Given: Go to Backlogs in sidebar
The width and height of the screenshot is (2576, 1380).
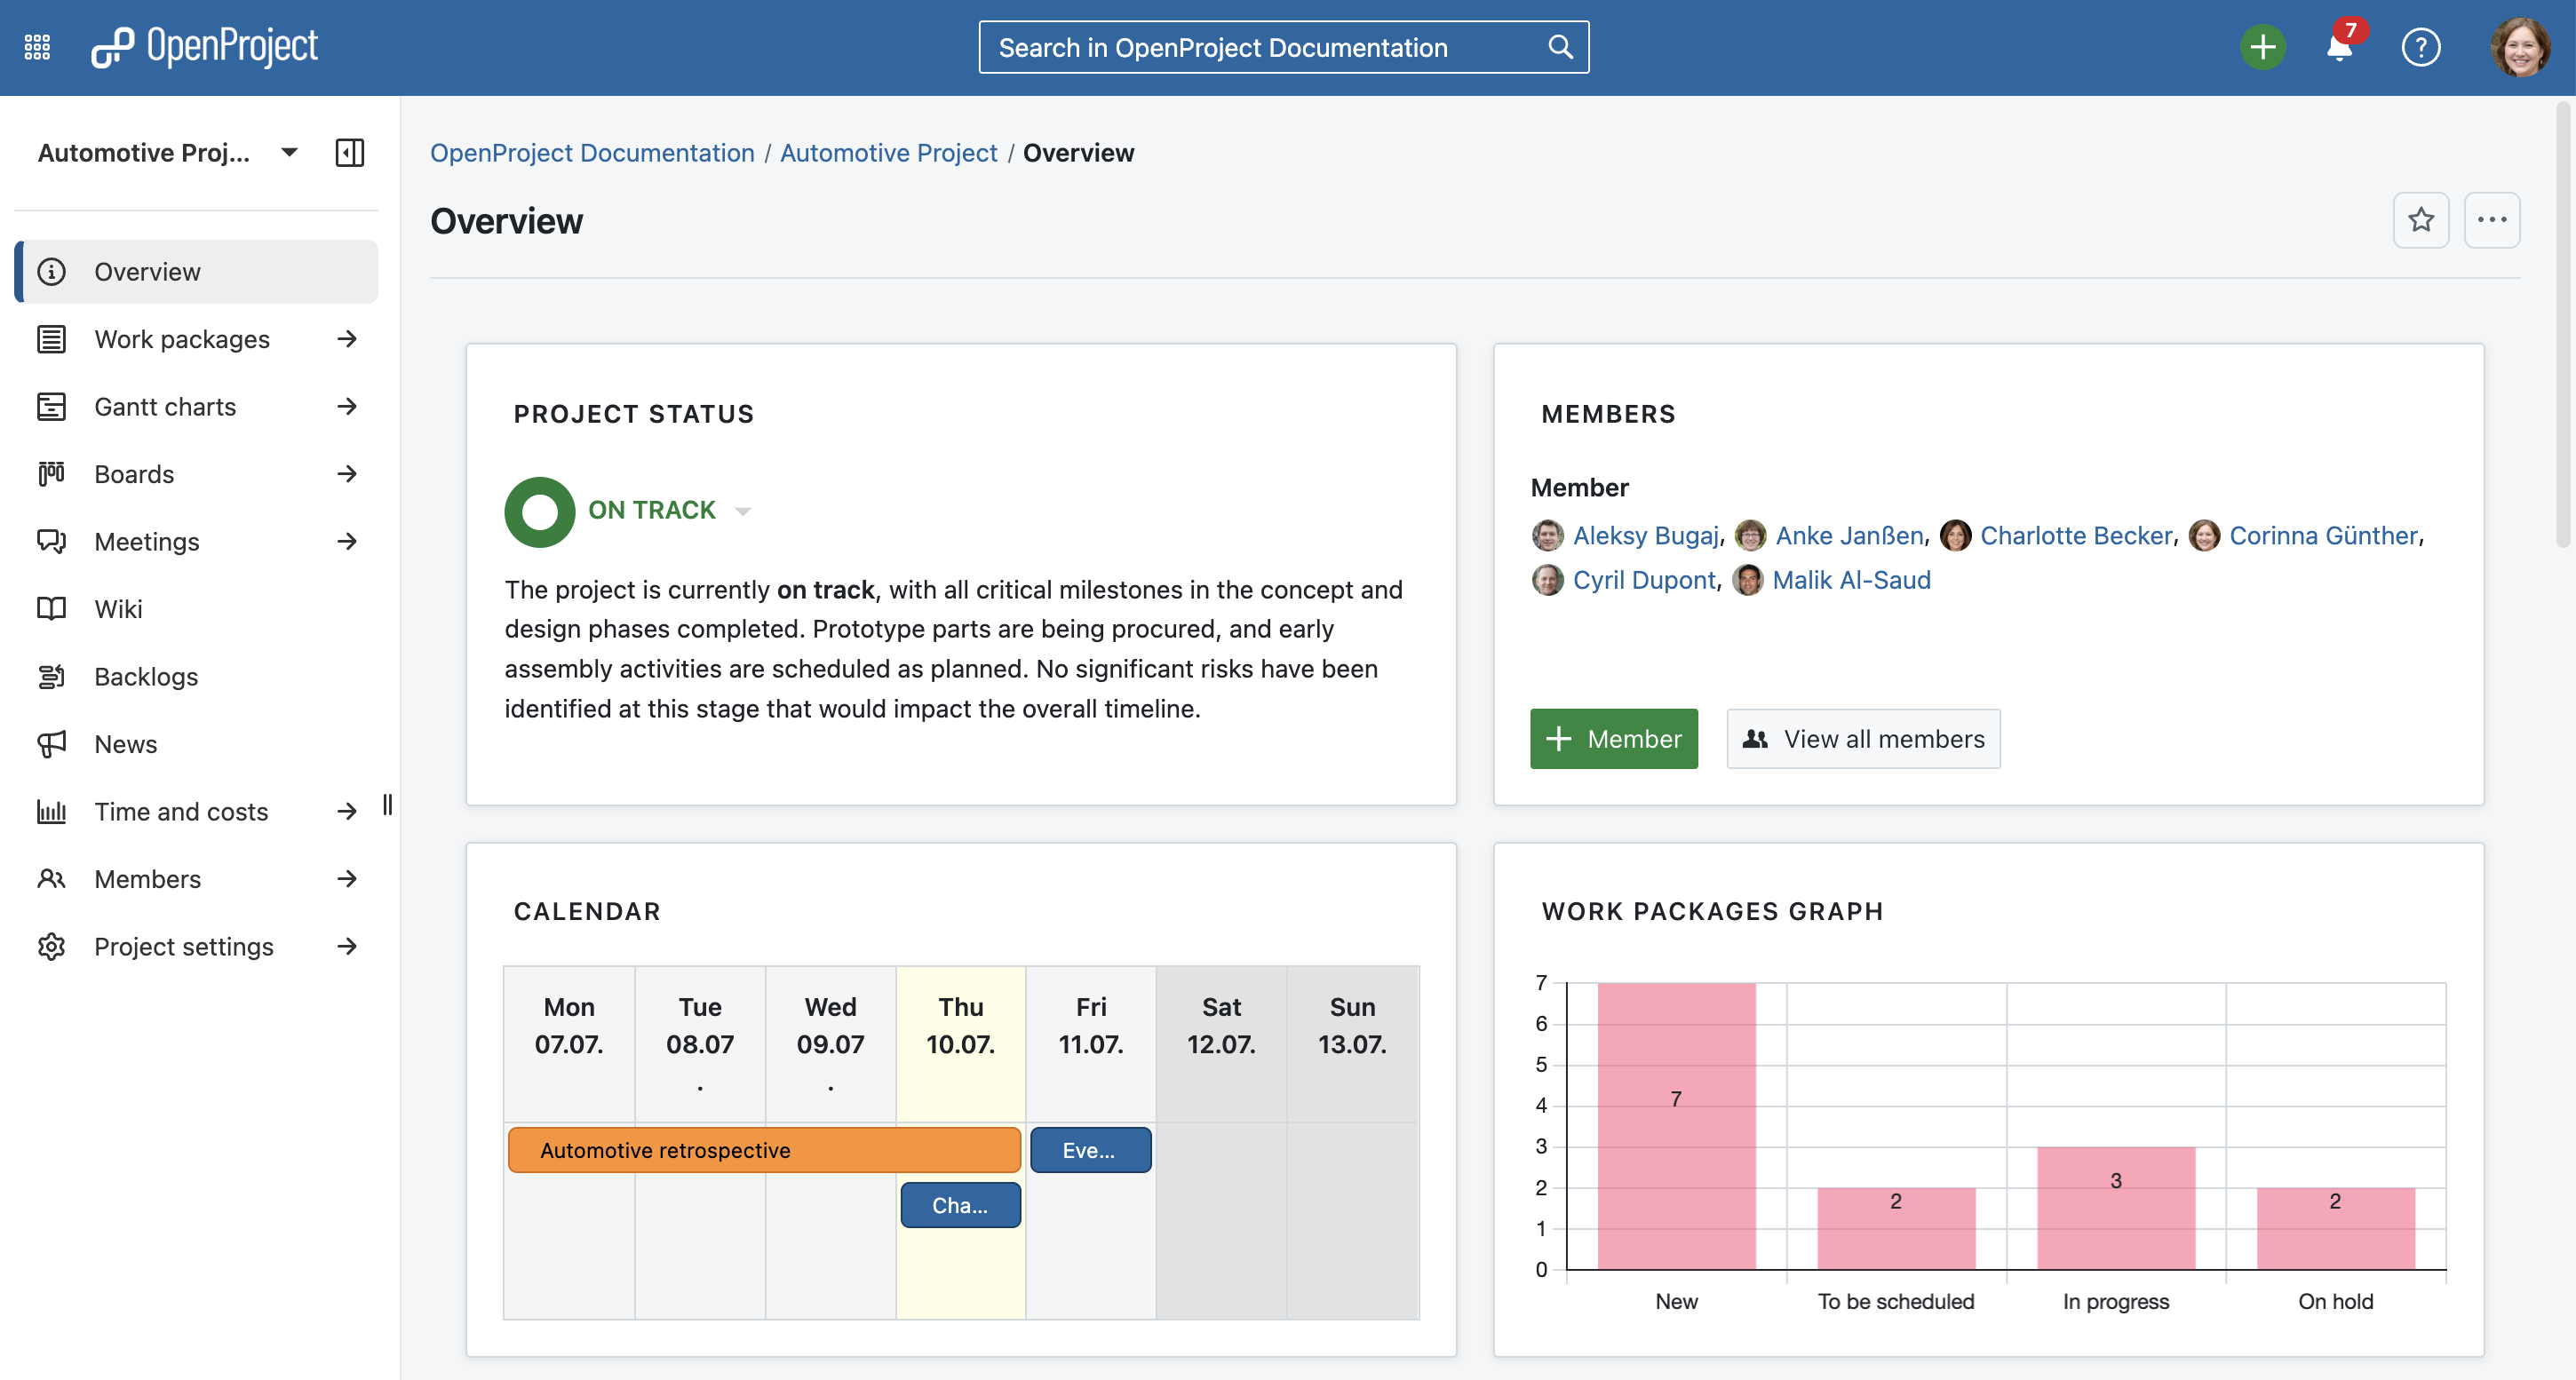Looking at the screenshot, I should (146, 677).
